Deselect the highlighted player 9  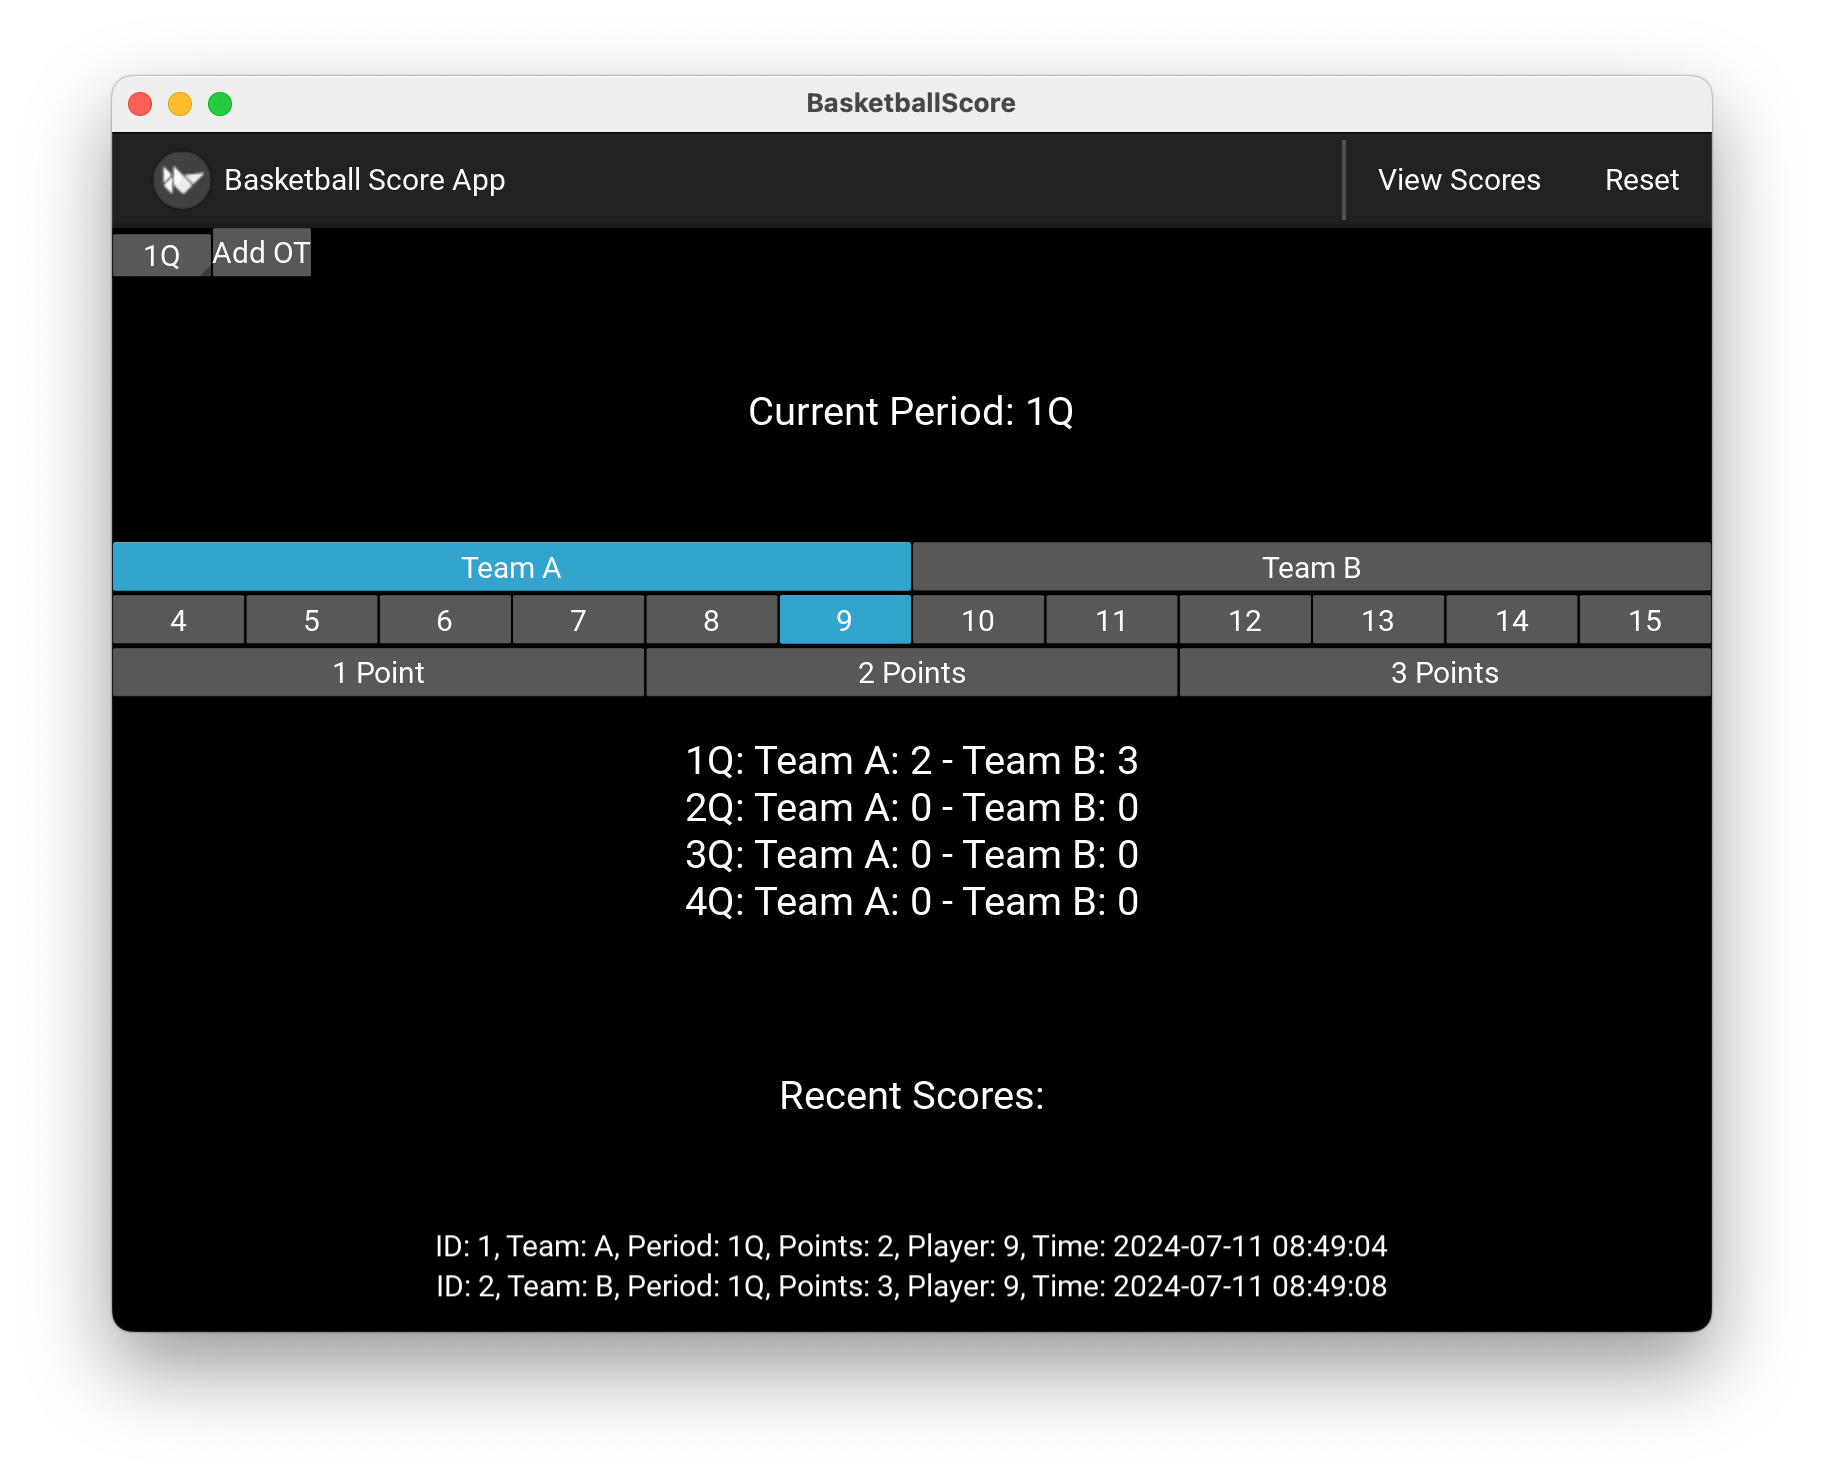point(844,620)
